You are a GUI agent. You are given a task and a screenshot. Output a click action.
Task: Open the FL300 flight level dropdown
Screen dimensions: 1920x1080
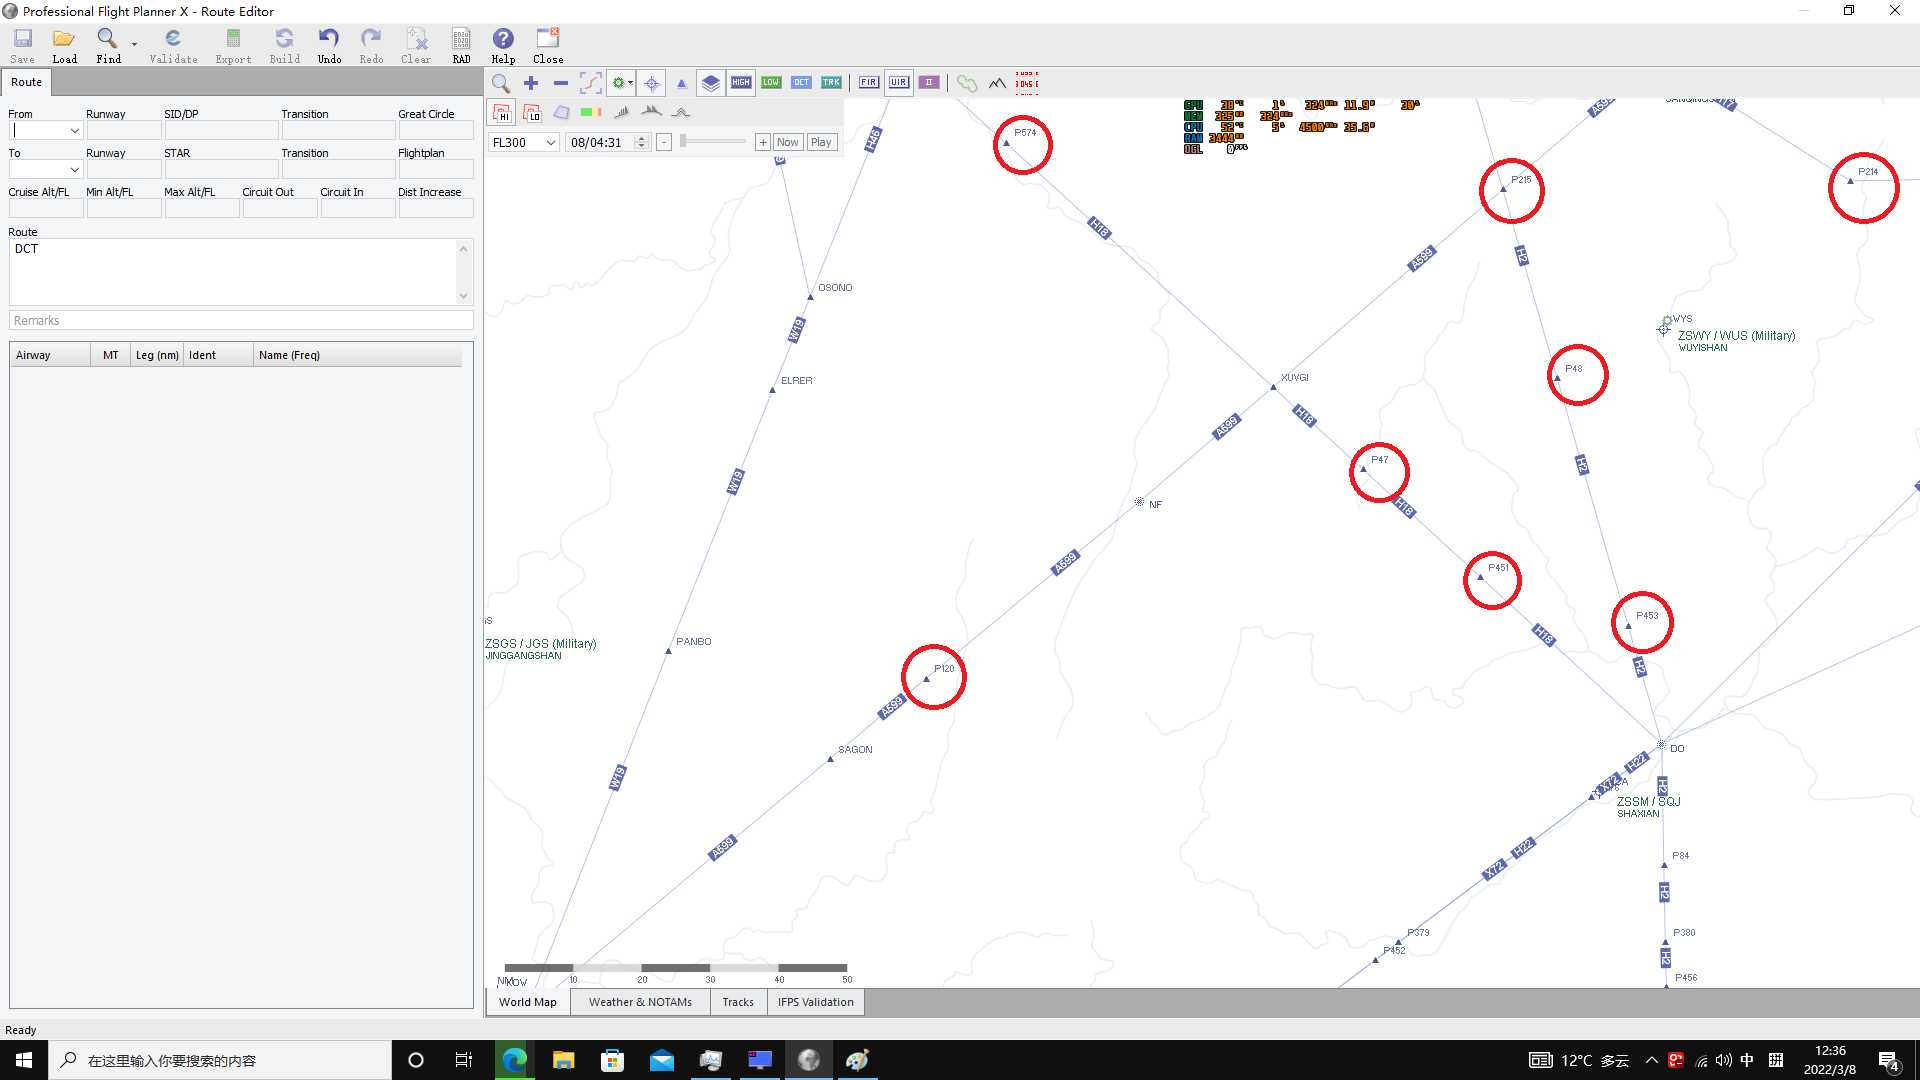pyautogui.click(x=550, y=142)
